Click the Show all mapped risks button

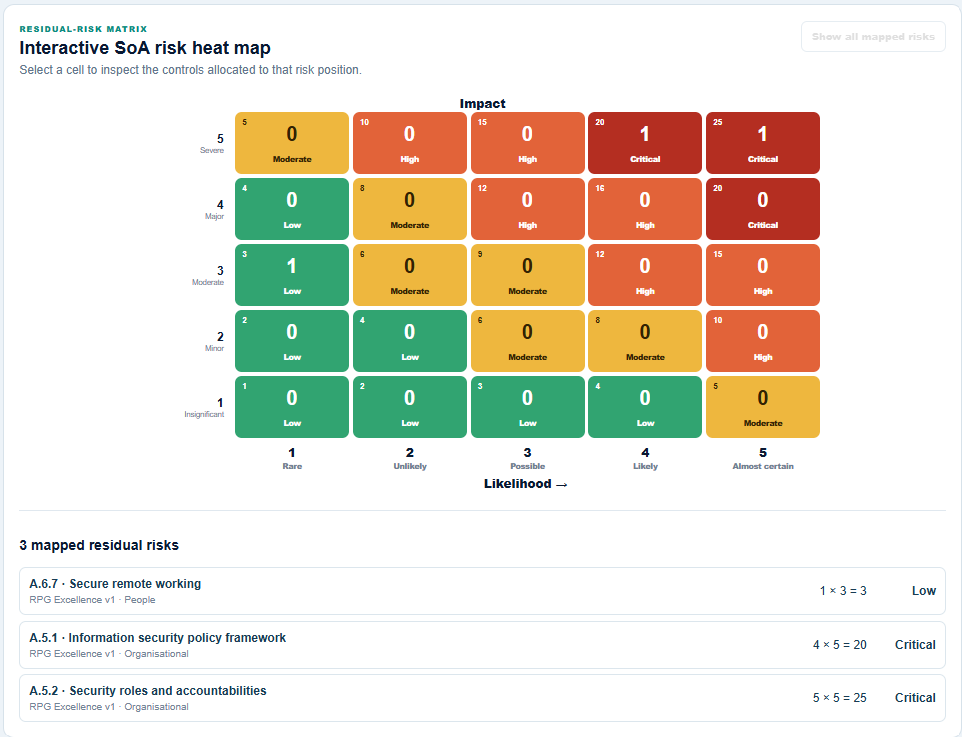[873, 37]
